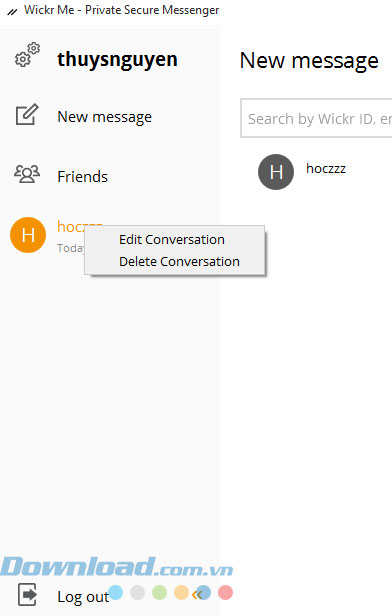
Task: Pick the gray color dot
Action: tap(137, 592)
